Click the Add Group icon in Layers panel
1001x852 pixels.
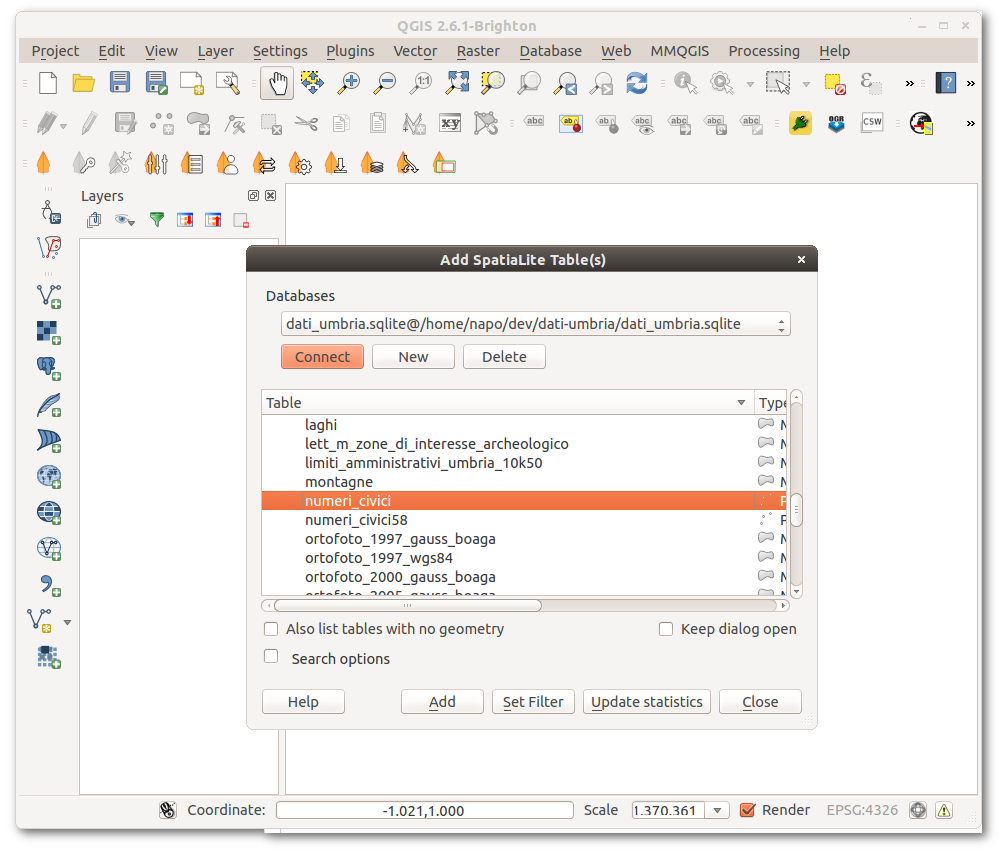(94, 220)
